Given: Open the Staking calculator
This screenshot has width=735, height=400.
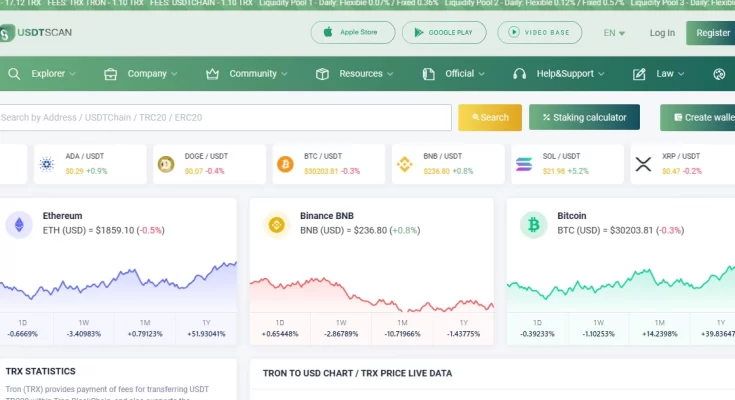Looking at the screenshot, I should pos(584,117).
